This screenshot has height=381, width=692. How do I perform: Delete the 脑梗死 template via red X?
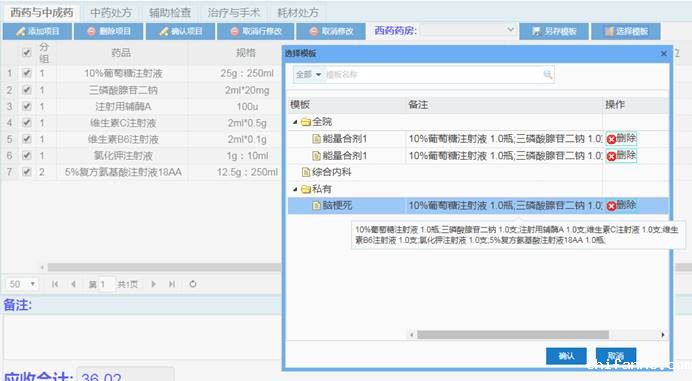[611, 206]
